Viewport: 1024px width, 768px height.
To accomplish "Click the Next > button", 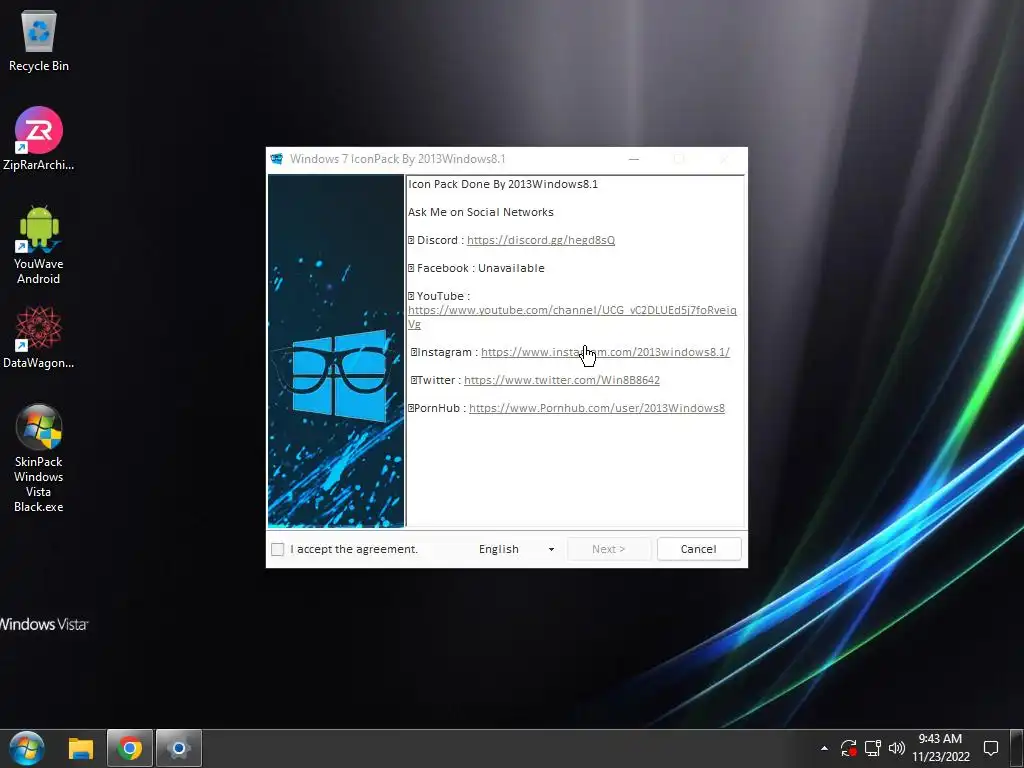I will click(x=609, y=549).
